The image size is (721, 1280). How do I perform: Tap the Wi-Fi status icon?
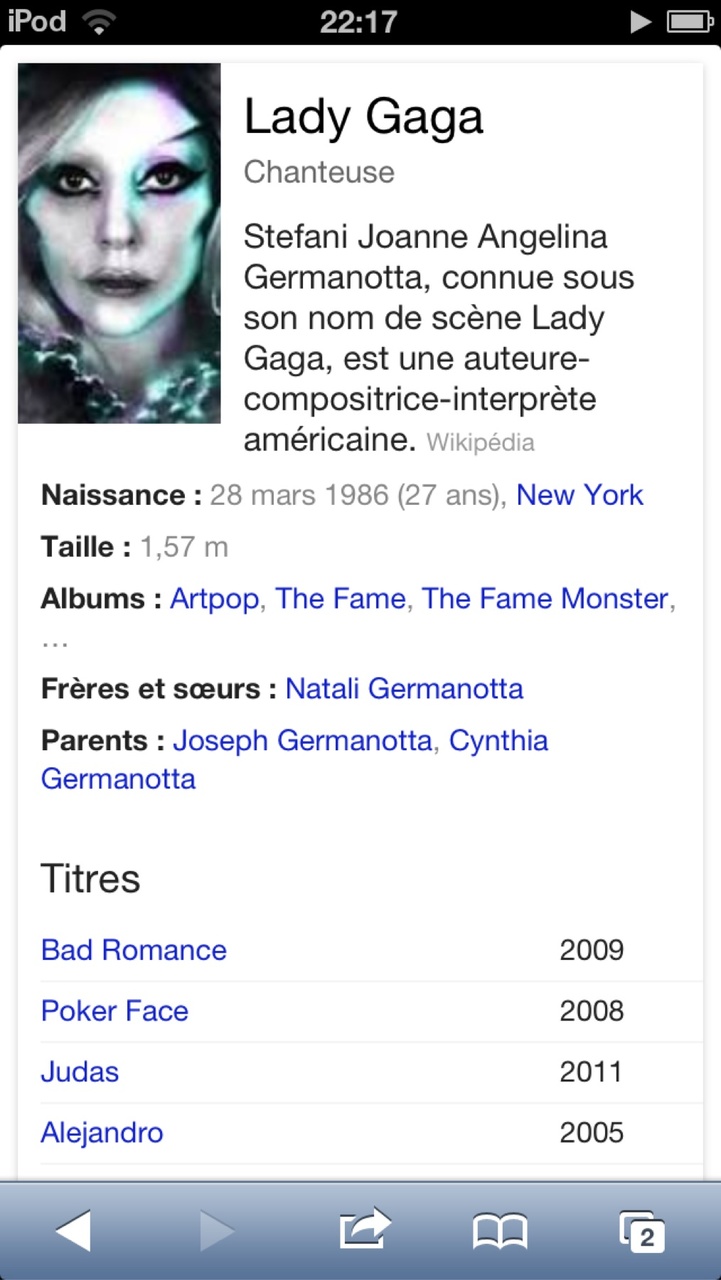coord(98,23)
